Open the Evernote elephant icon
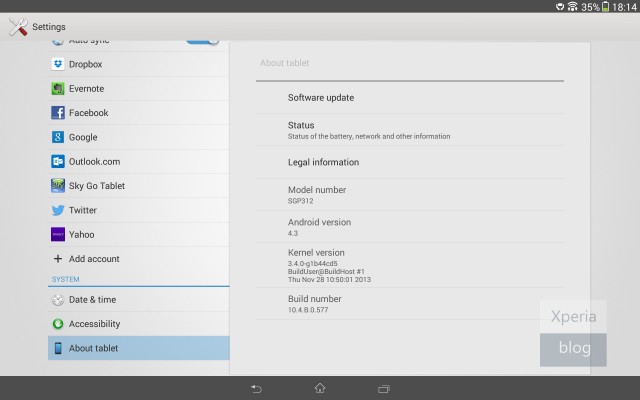This screenshot has height=400, width=640. 58,89
